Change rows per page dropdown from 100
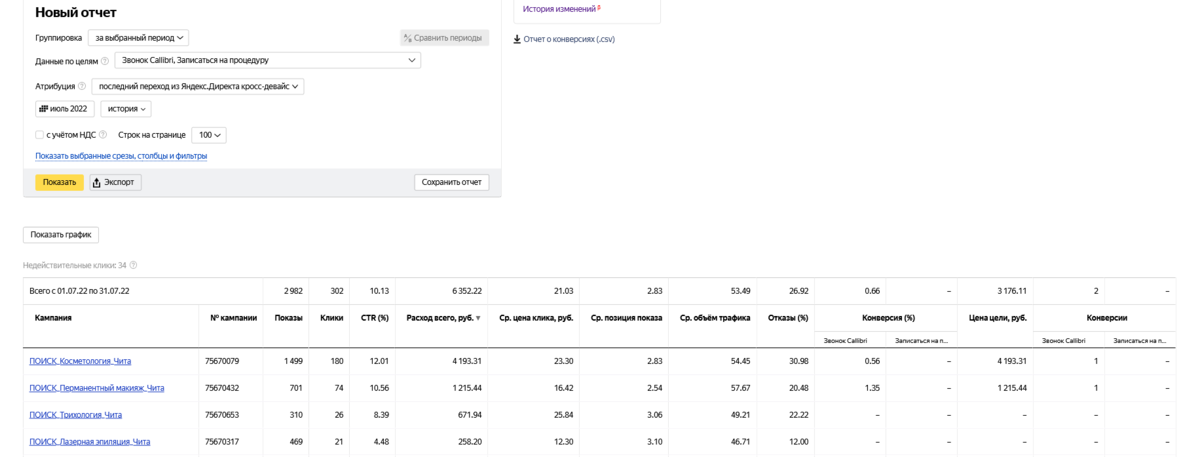 tap(208, 135)
